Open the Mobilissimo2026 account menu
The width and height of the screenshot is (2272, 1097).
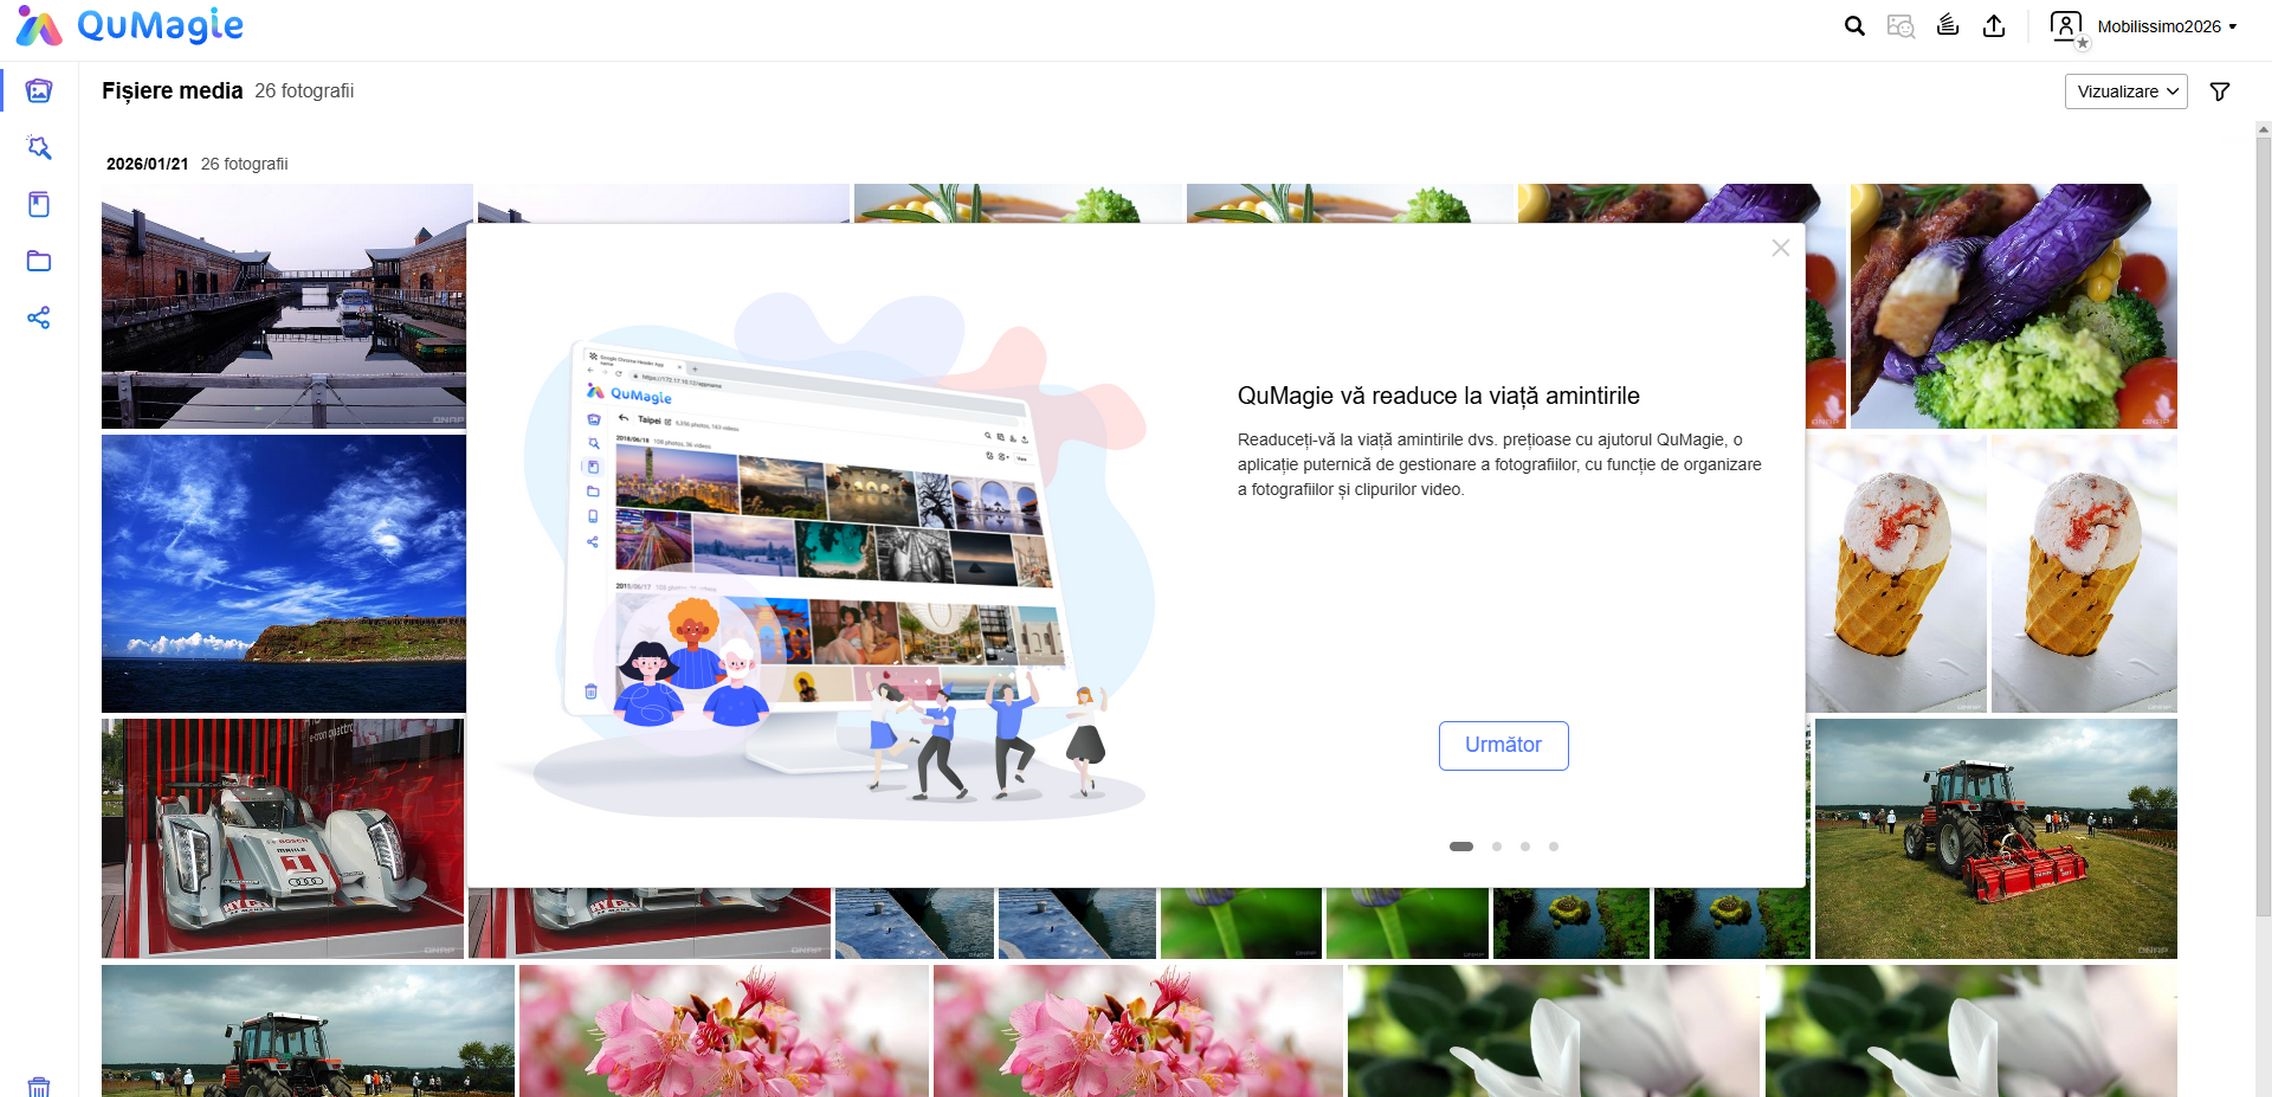pyautogui.click(x=2166, y=27)
